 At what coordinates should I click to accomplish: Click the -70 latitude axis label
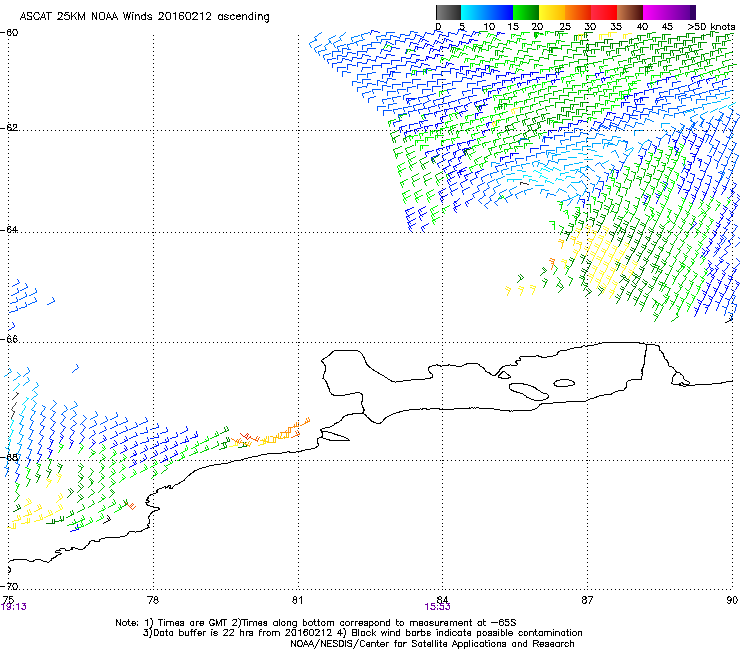point(9,586)
